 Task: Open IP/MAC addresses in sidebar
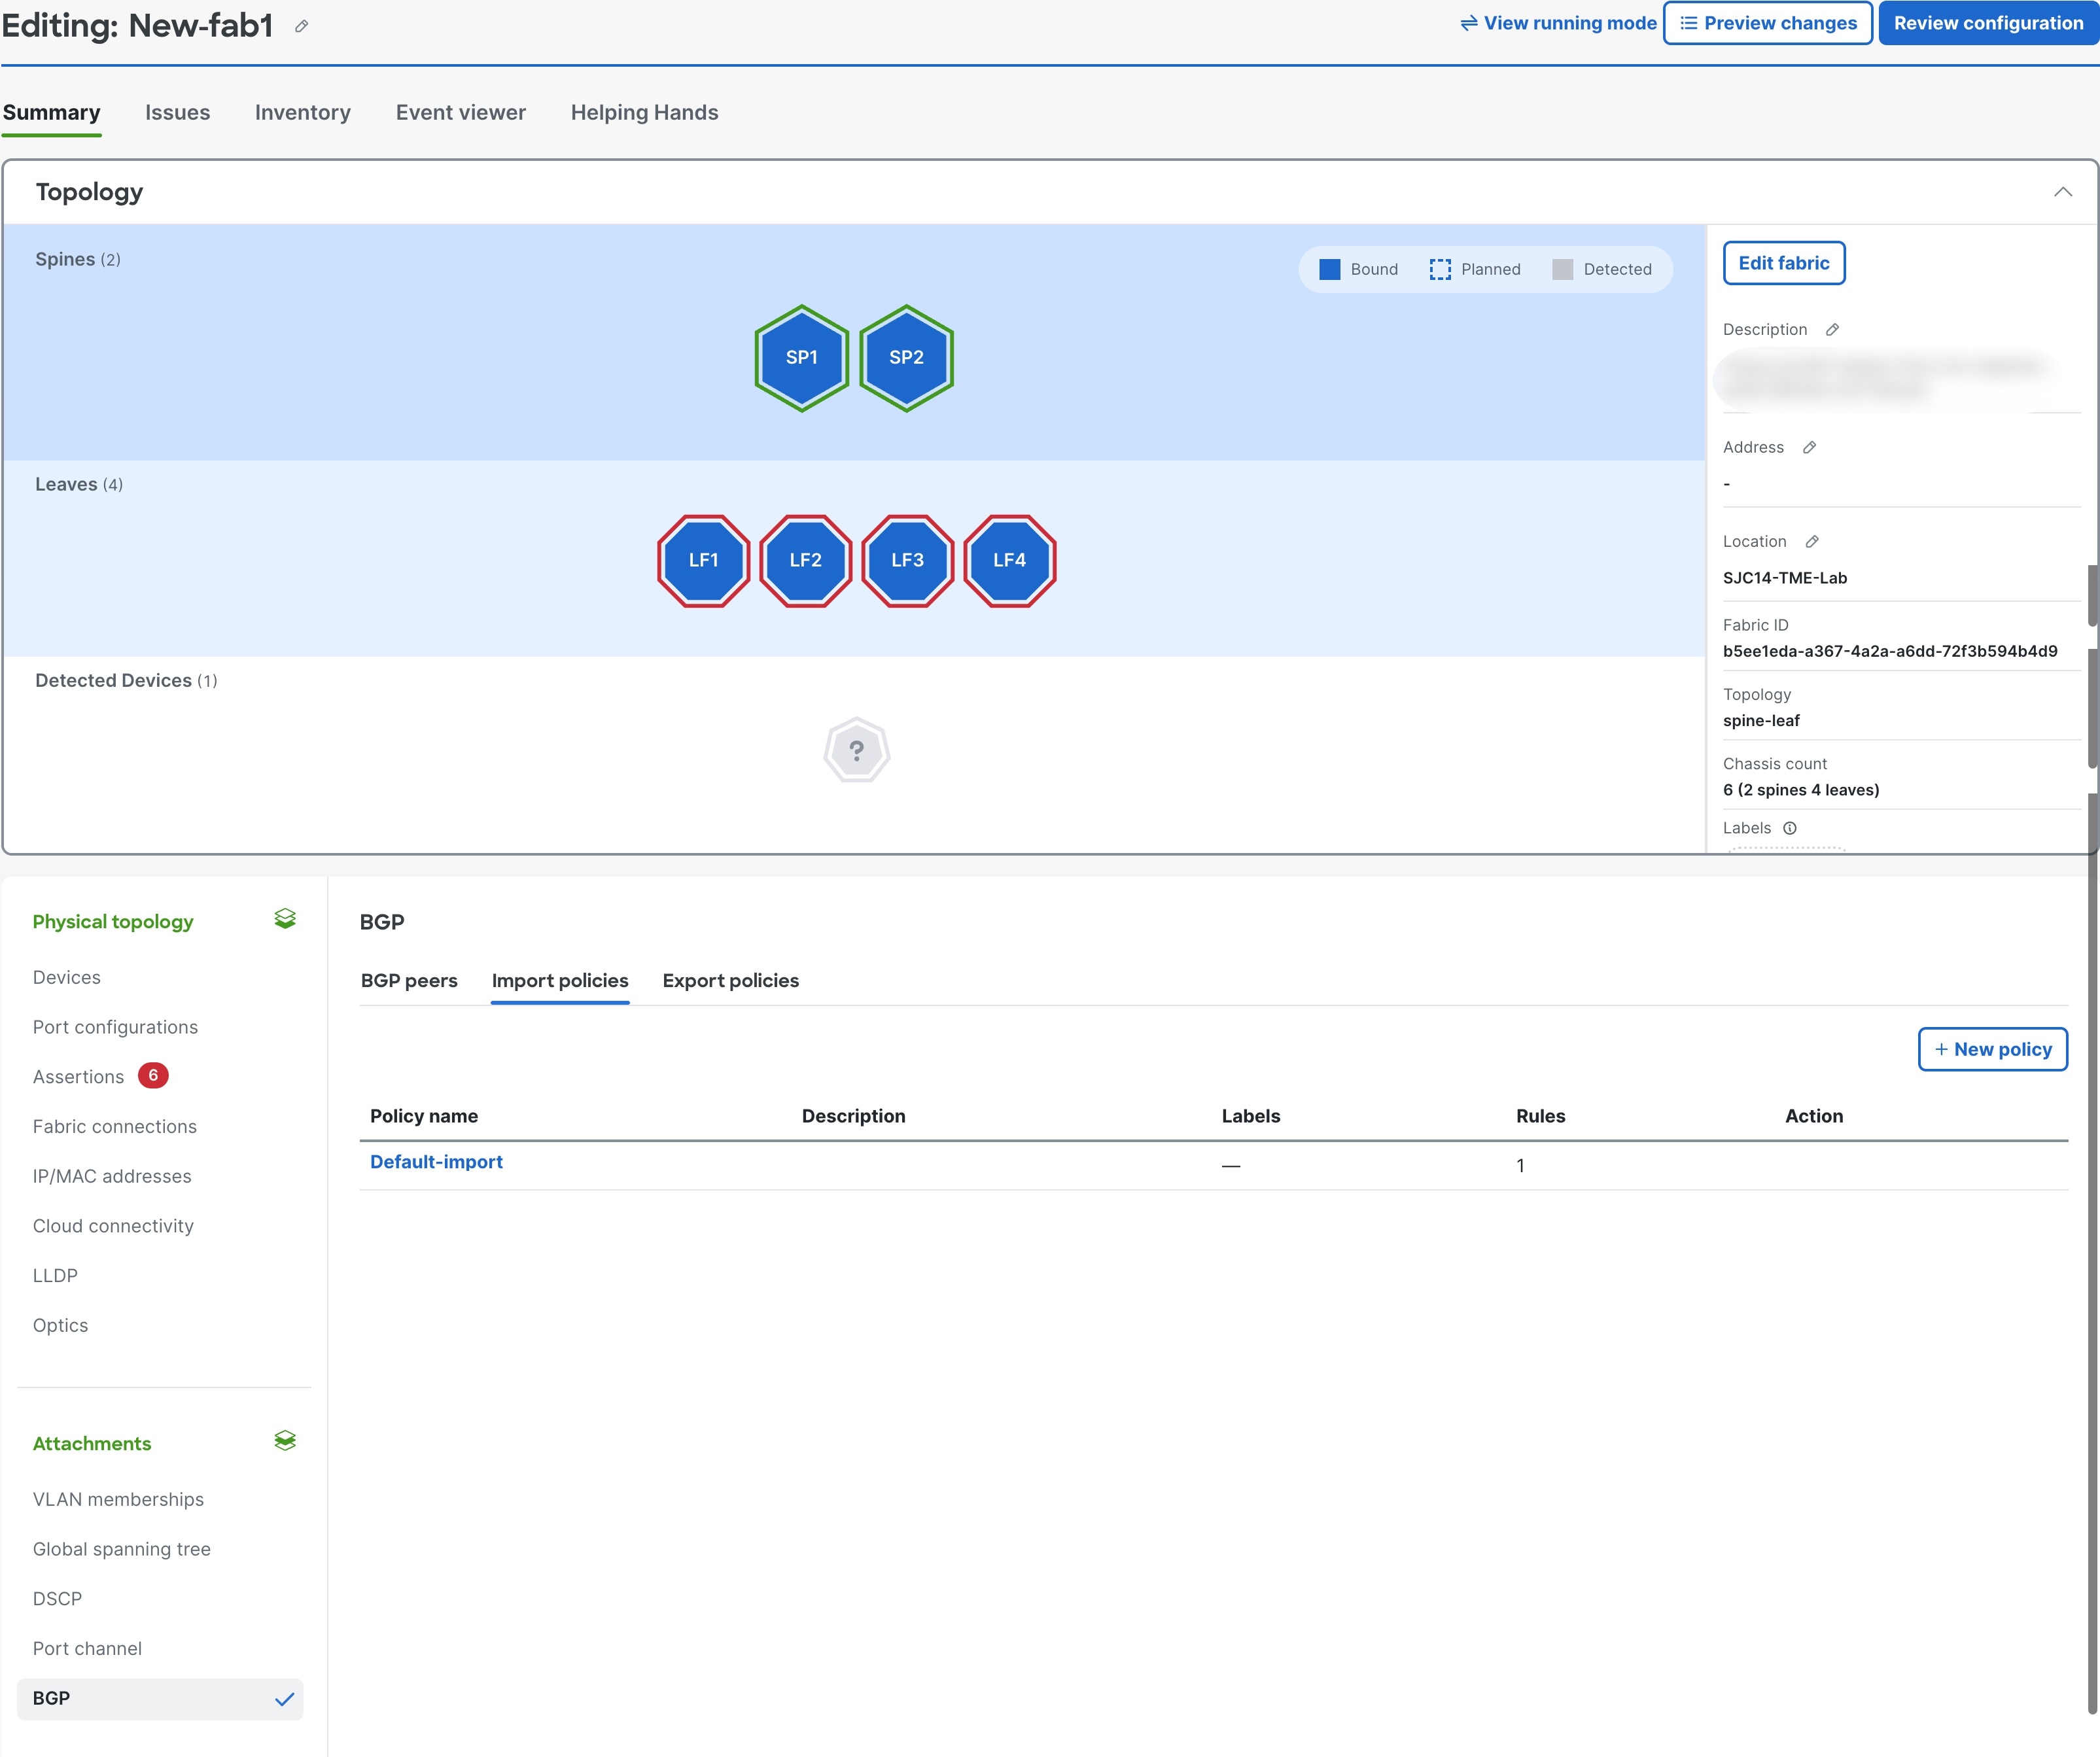point(112,1176)
